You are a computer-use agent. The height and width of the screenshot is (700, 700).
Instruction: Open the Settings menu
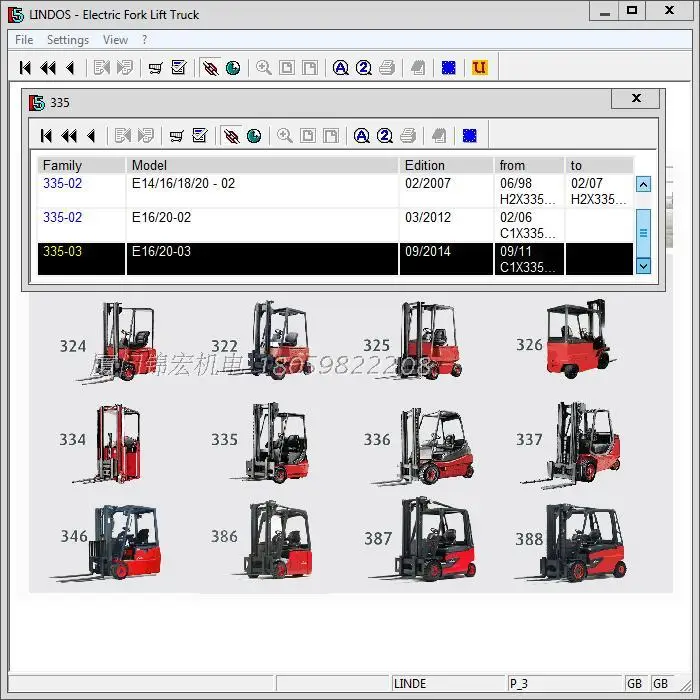68,40
